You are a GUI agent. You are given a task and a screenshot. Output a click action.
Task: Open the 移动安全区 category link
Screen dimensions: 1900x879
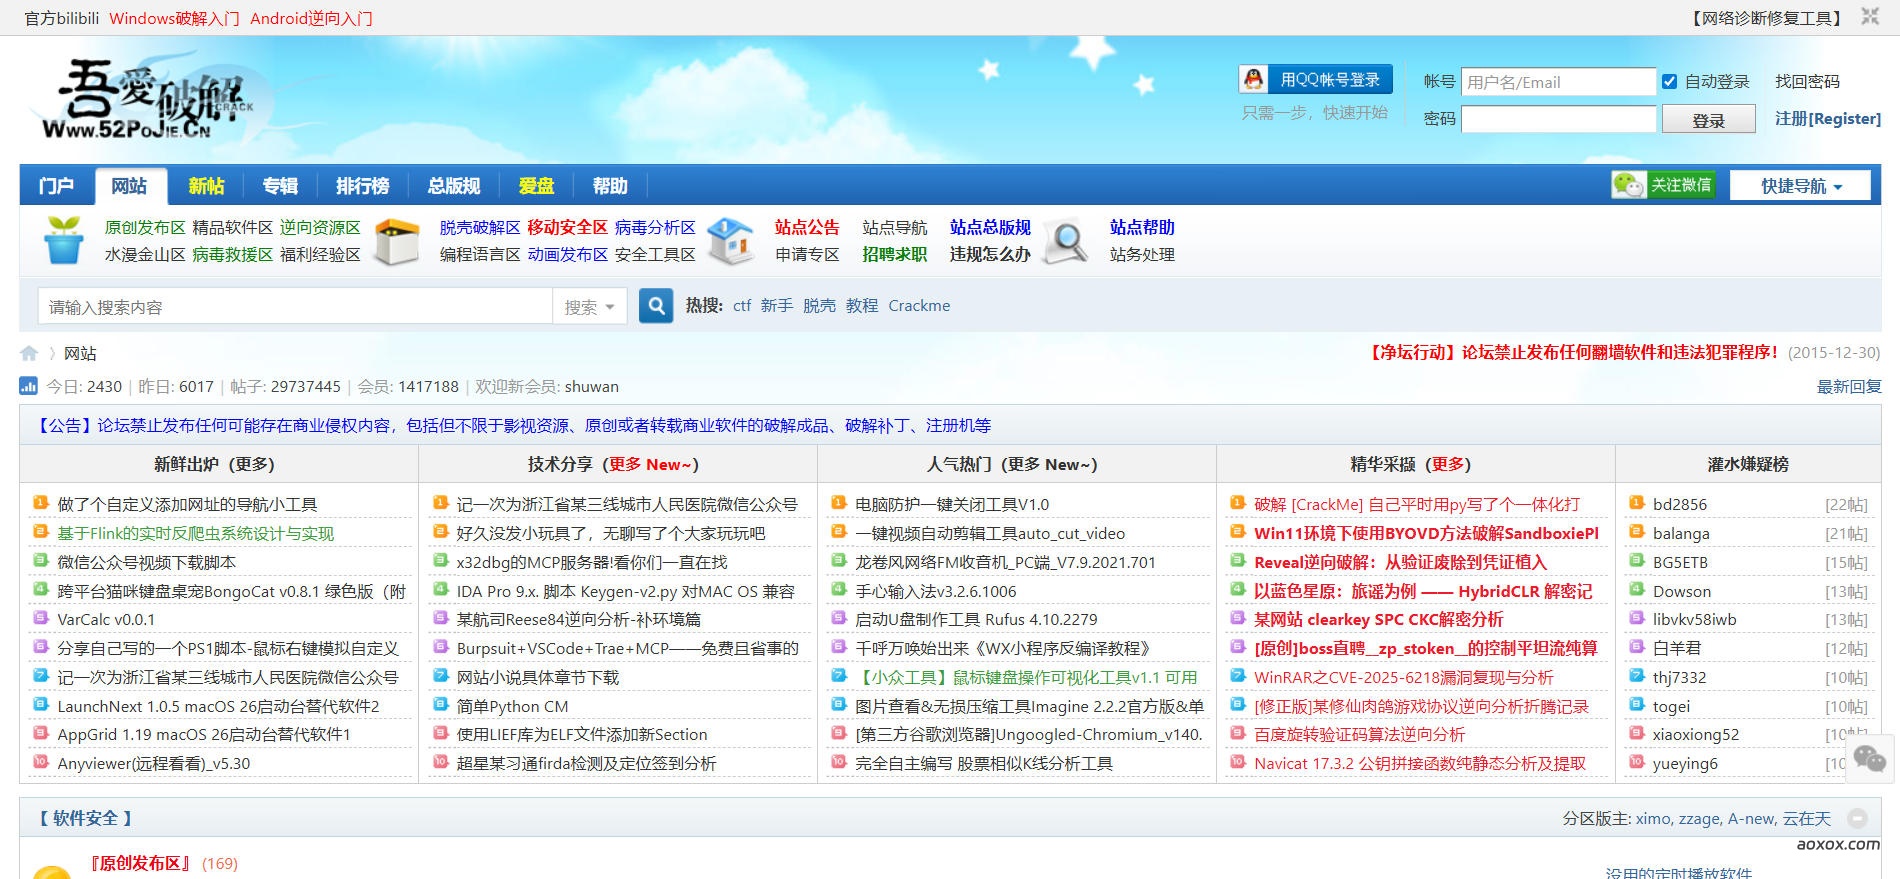(x=567, y=228)
